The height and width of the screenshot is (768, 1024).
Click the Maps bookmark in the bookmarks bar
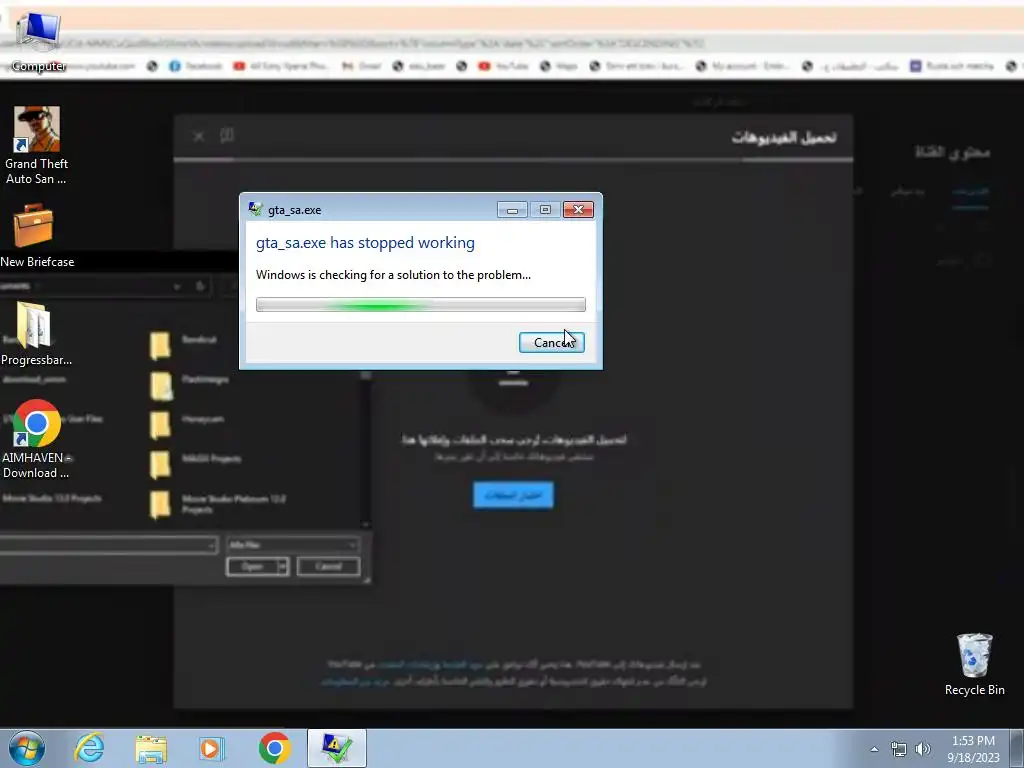(x=558, y=66)
